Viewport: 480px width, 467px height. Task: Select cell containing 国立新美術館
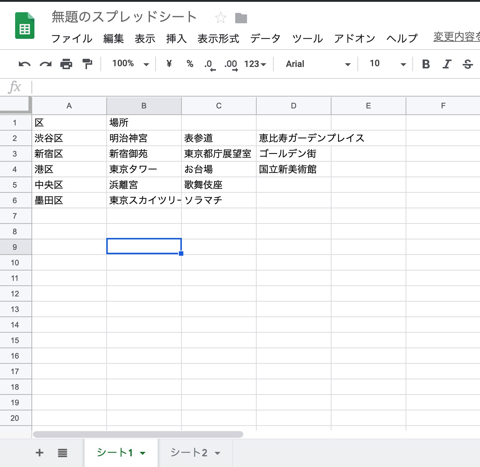pos(294,169)
